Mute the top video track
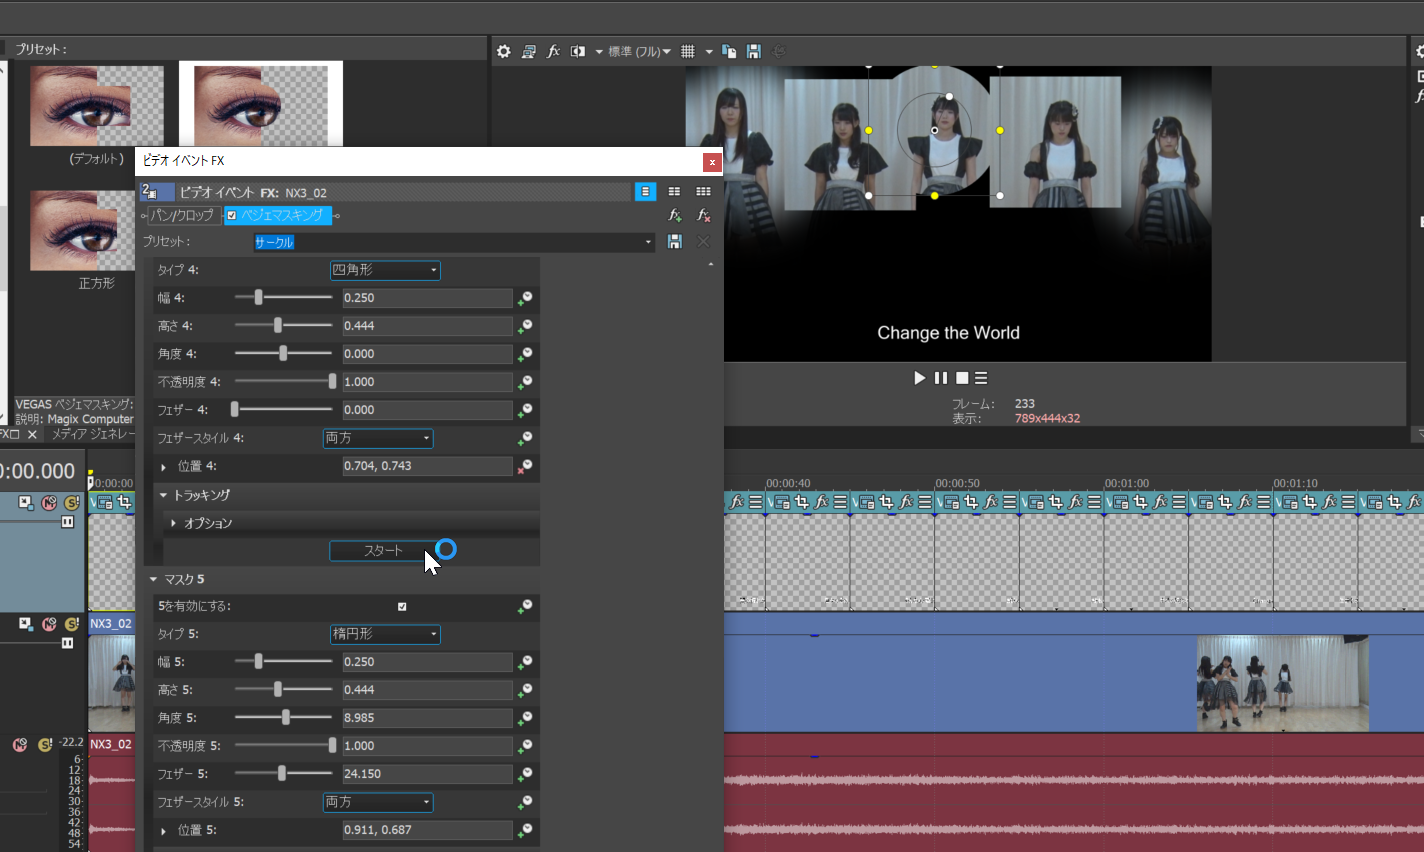1424x852 pixels. click(x=49, y=503)
